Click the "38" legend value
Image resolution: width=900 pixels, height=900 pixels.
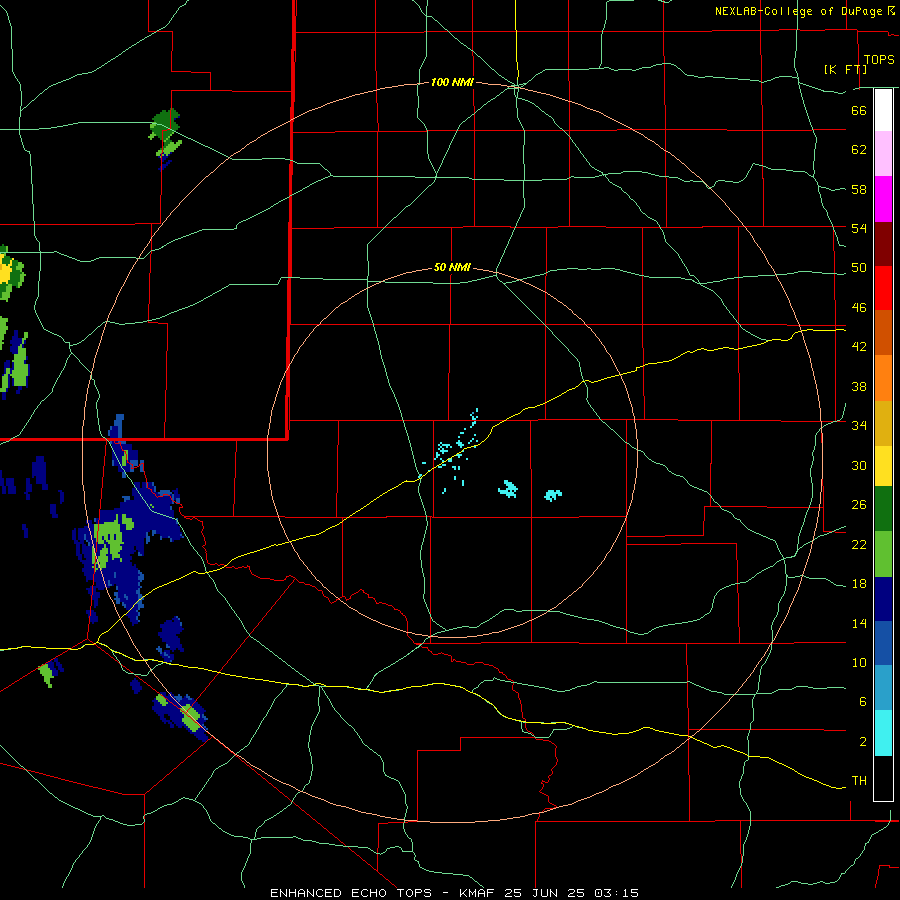(859, 386)
